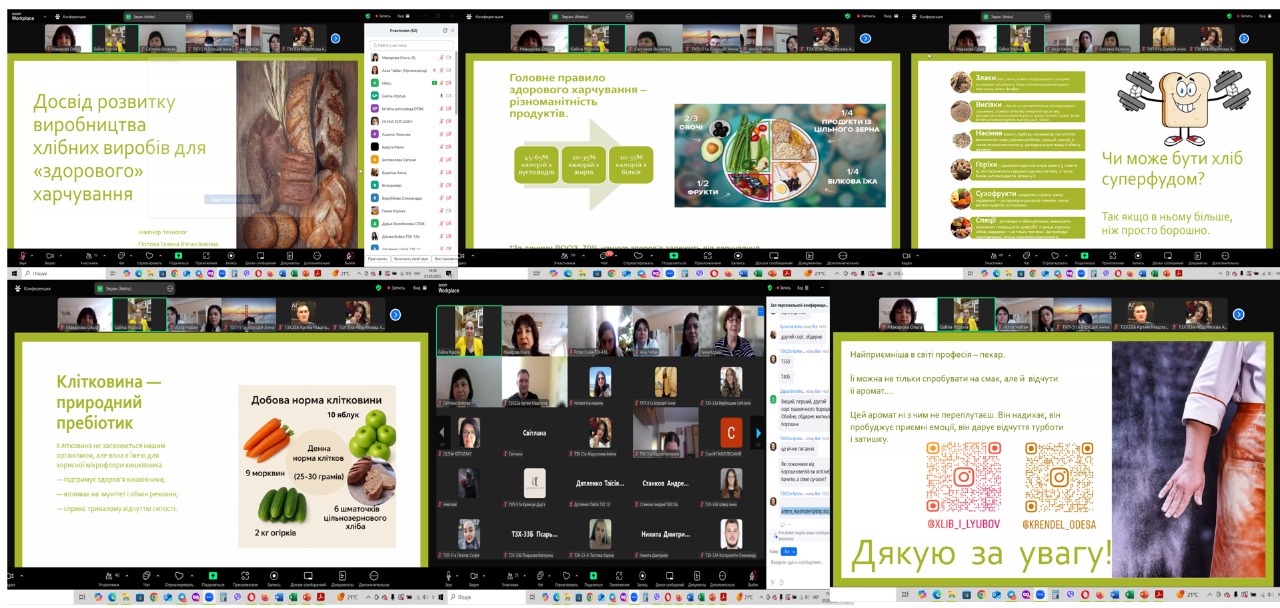1280x608 pixels.
Task: Click green Share button in bread title slide window
Action: point(178,256)
